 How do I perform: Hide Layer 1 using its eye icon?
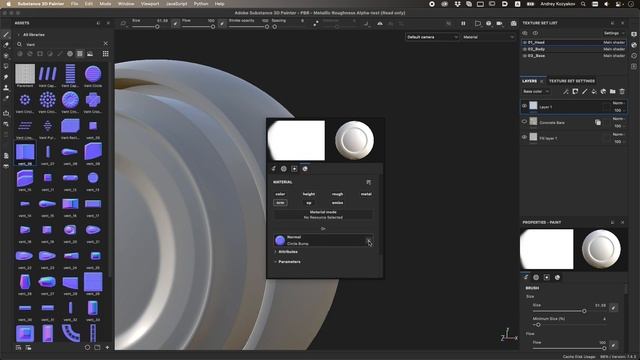[524, 106]
